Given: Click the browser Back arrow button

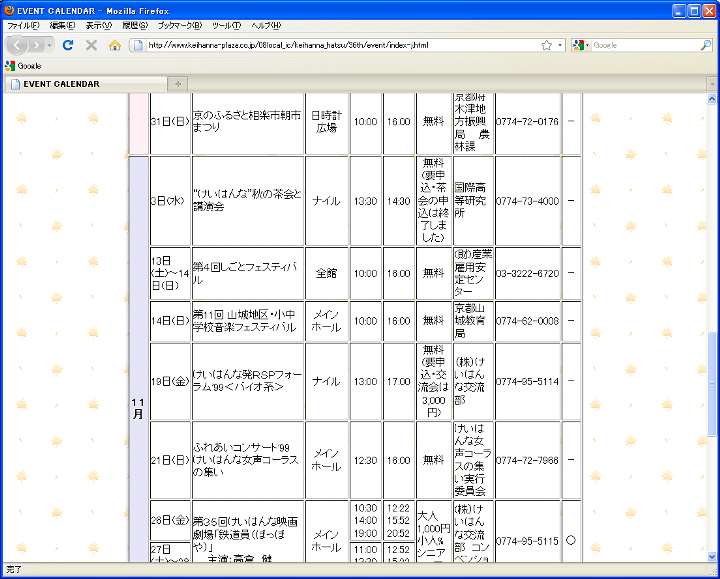Looking at the screenshot, I should coord(18,45).
